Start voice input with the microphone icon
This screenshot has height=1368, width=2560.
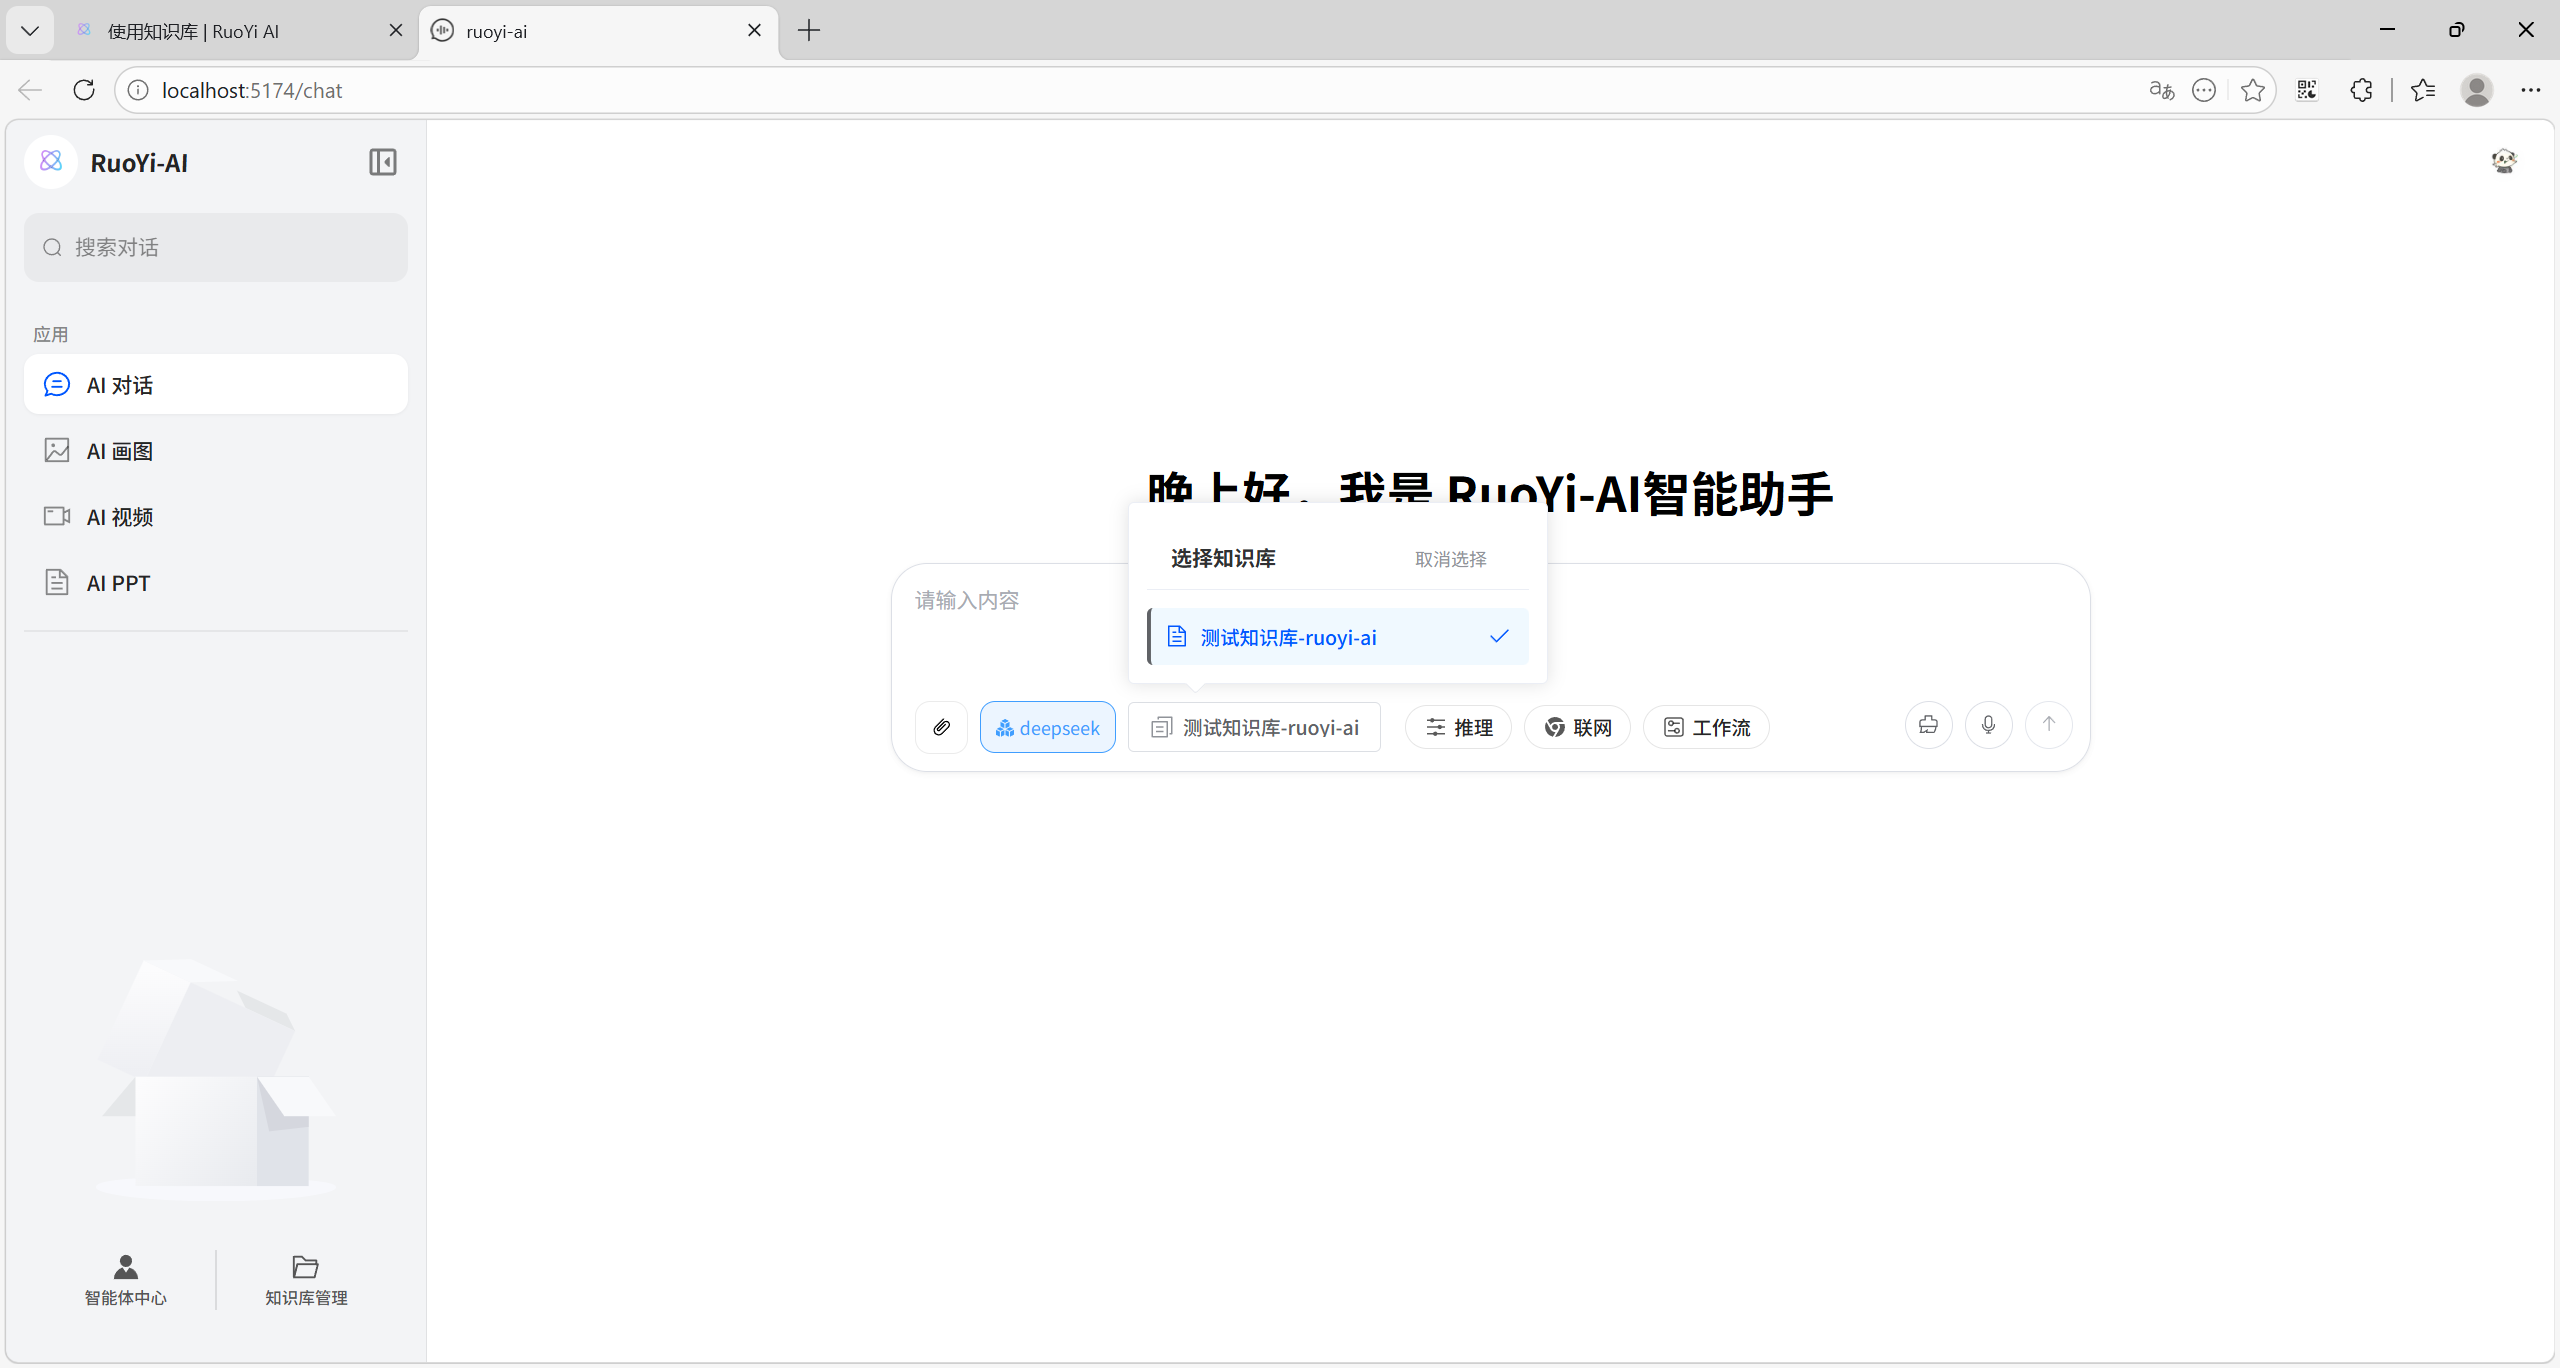(x=1987, y=725)
